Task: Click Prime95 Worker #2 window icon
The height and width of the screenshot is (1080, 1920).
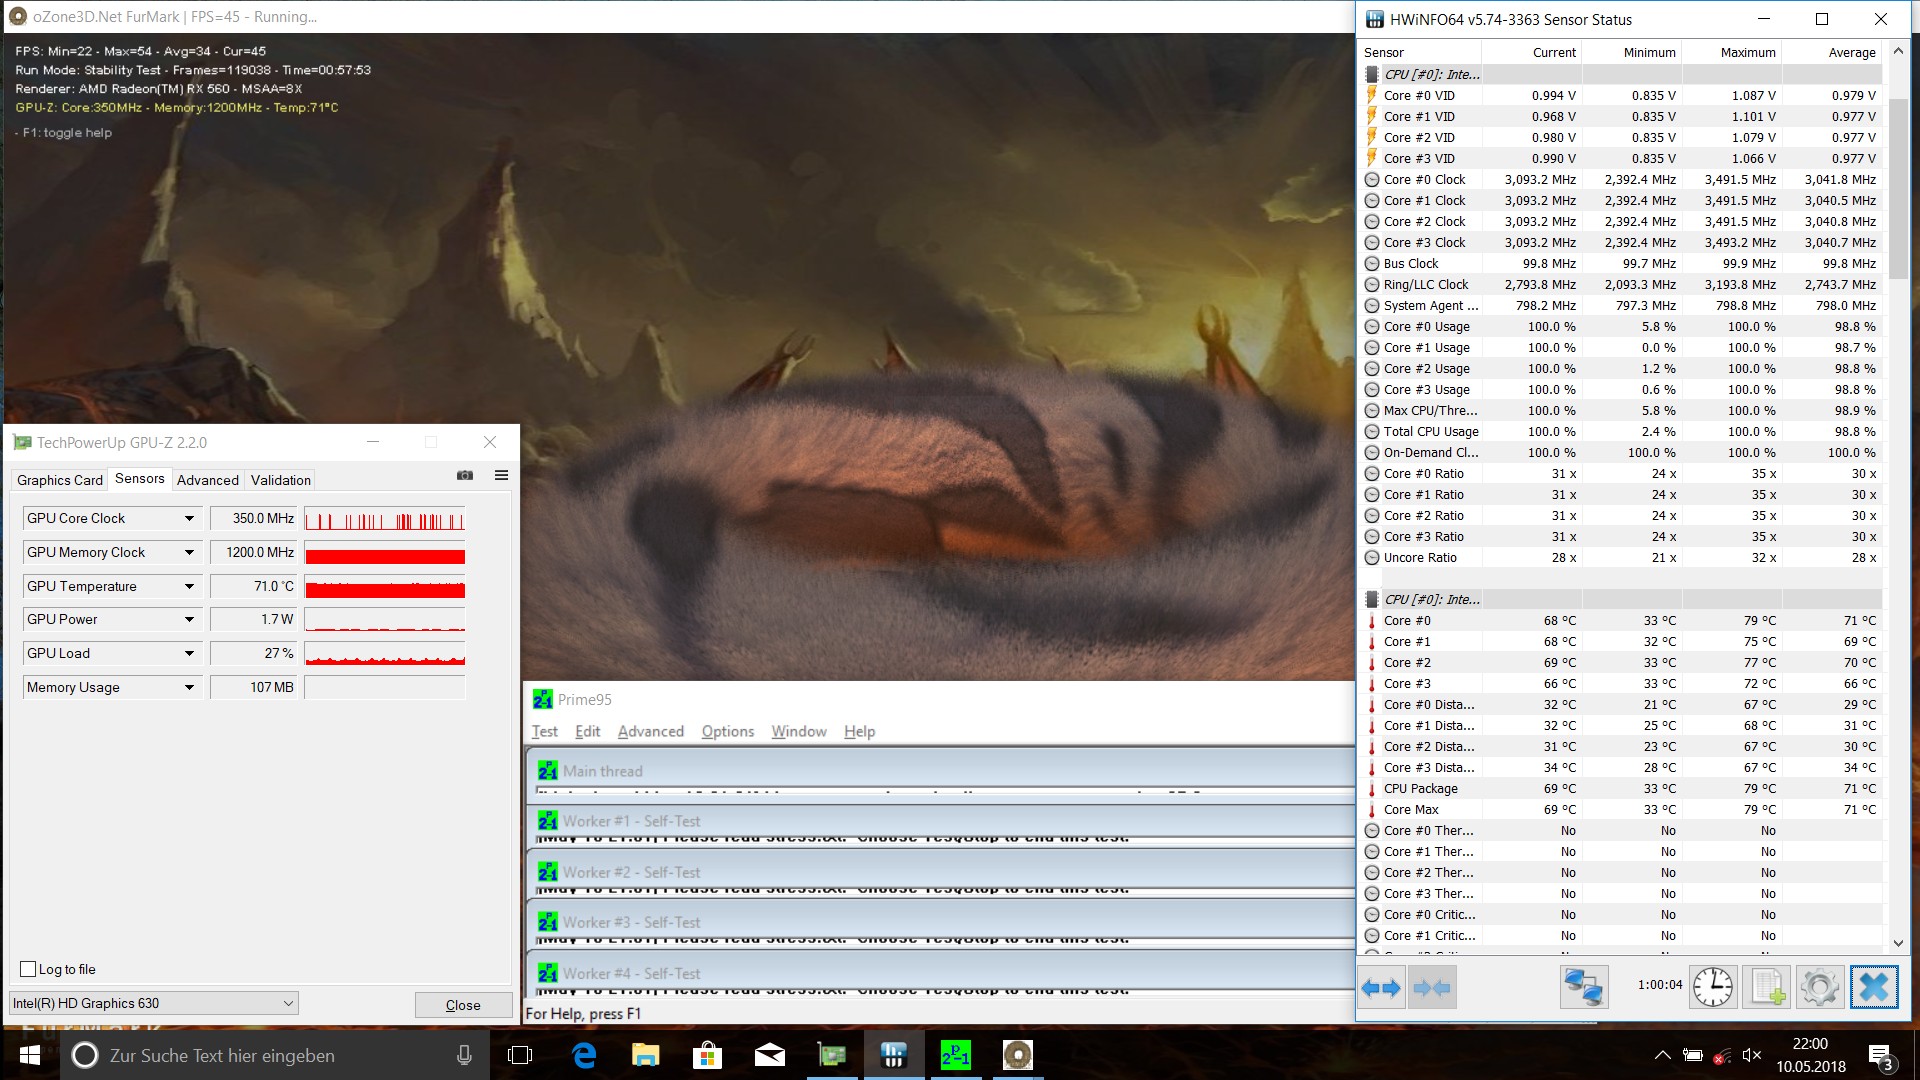Action: [547, 872]
